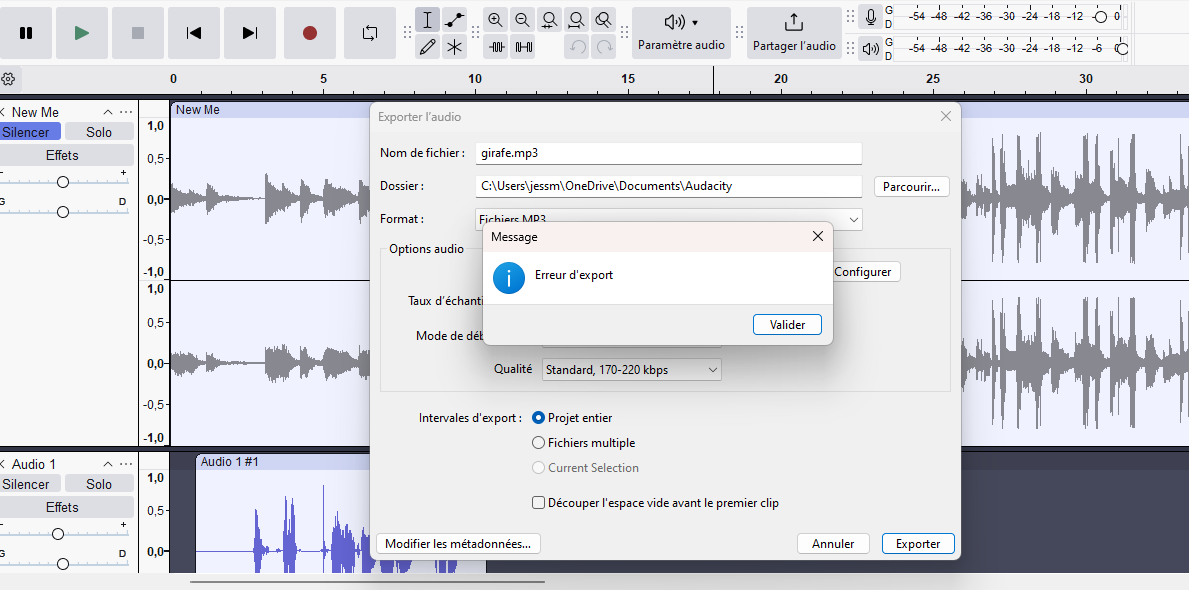Viewport: 1189px width, 590px height.
Task: Skip to the project start
Action: coord(194,33)
